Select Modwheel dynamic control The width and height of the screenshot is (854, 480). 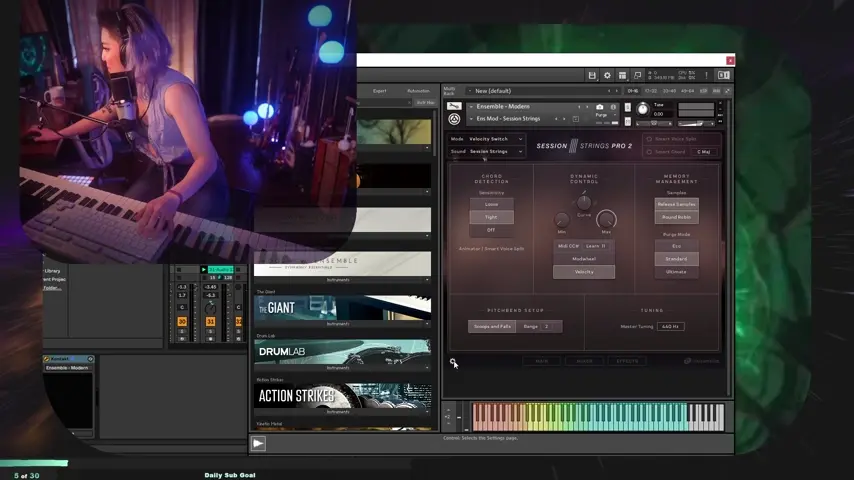[584, 259]
